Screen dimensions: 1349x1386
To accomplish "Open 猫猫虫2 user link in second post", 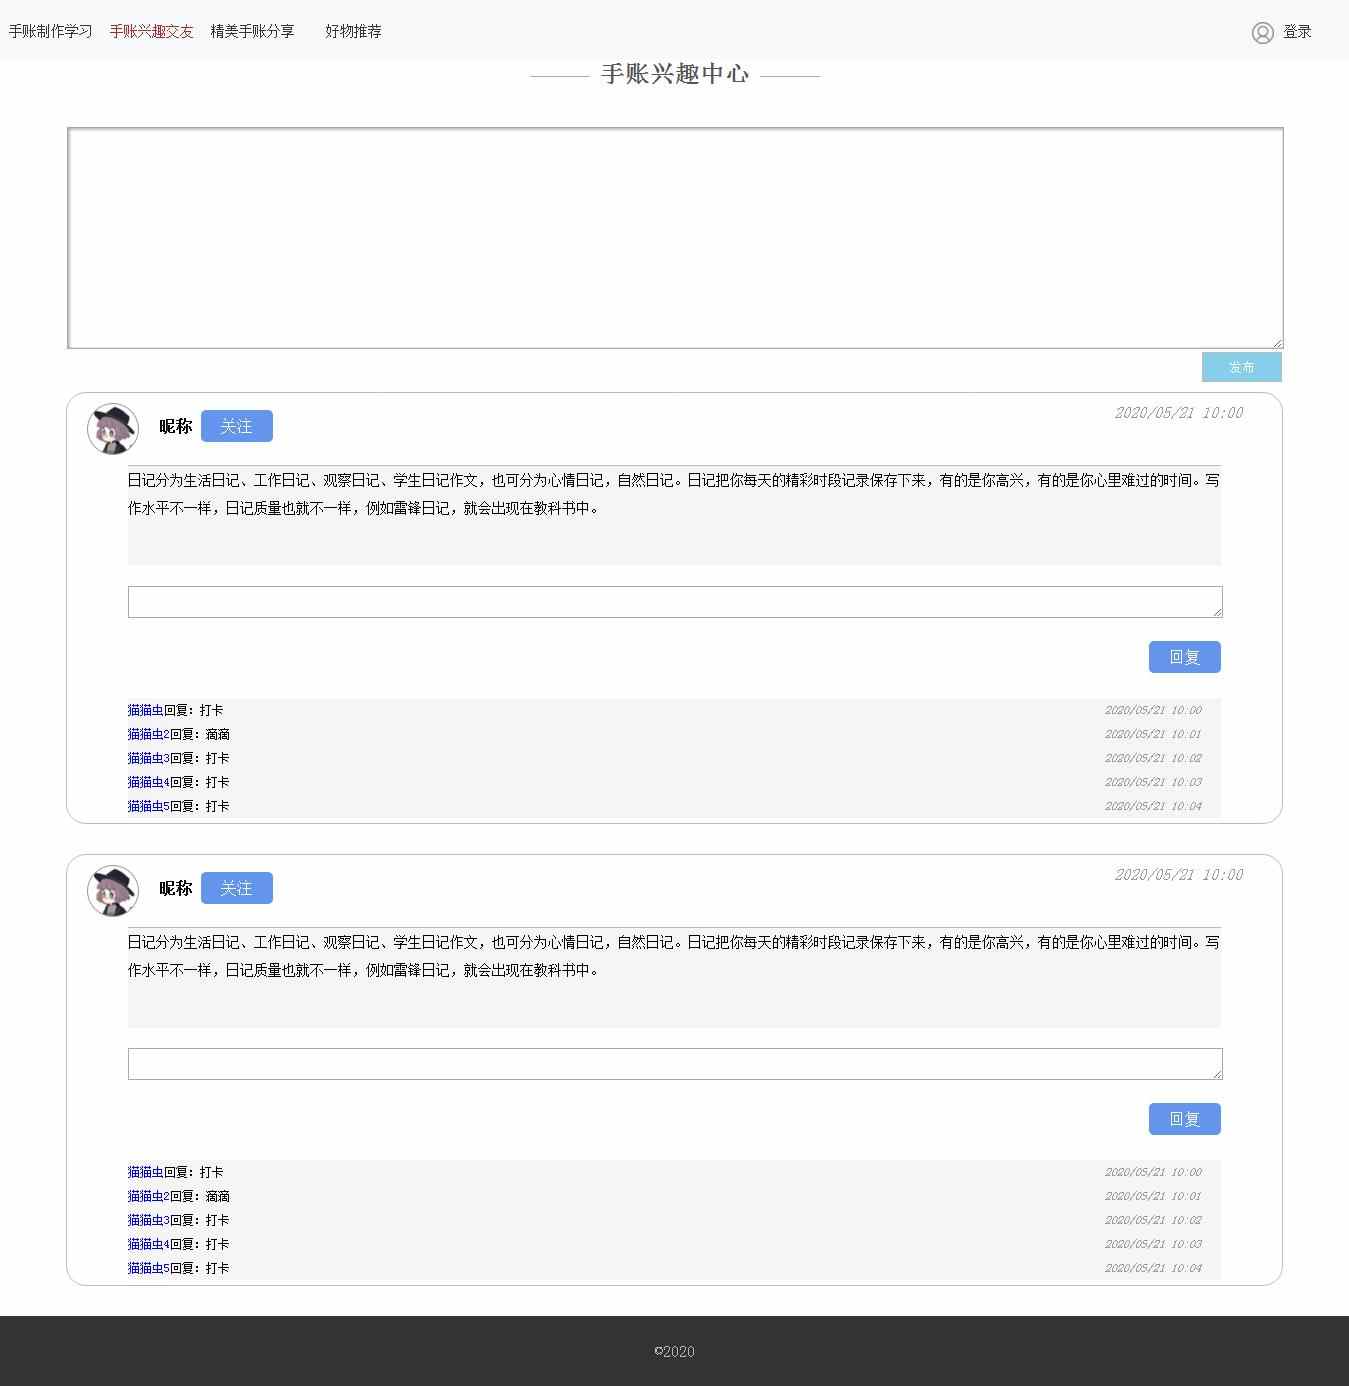I will pyautogui.click(x=148, y=1196).
